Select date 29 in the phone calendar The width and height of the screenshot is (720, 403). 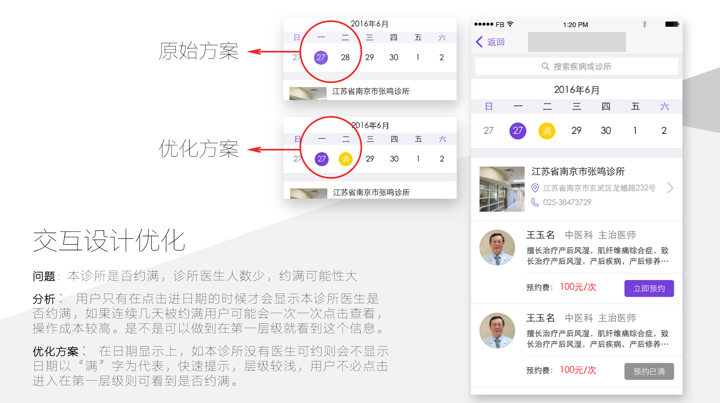coord(576,130)
